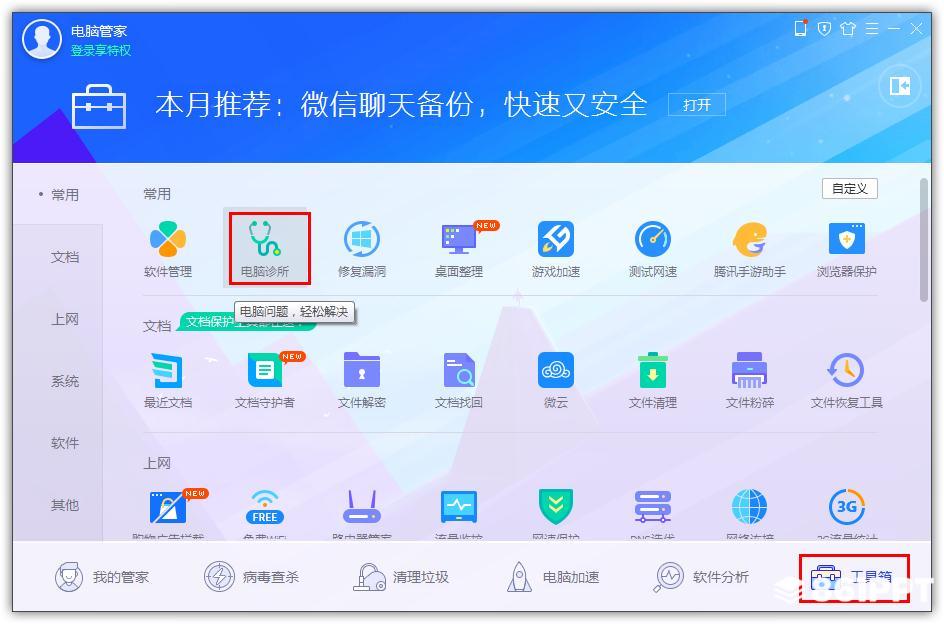Open 清理垃圾 junk cleanup section

[401, 577]
